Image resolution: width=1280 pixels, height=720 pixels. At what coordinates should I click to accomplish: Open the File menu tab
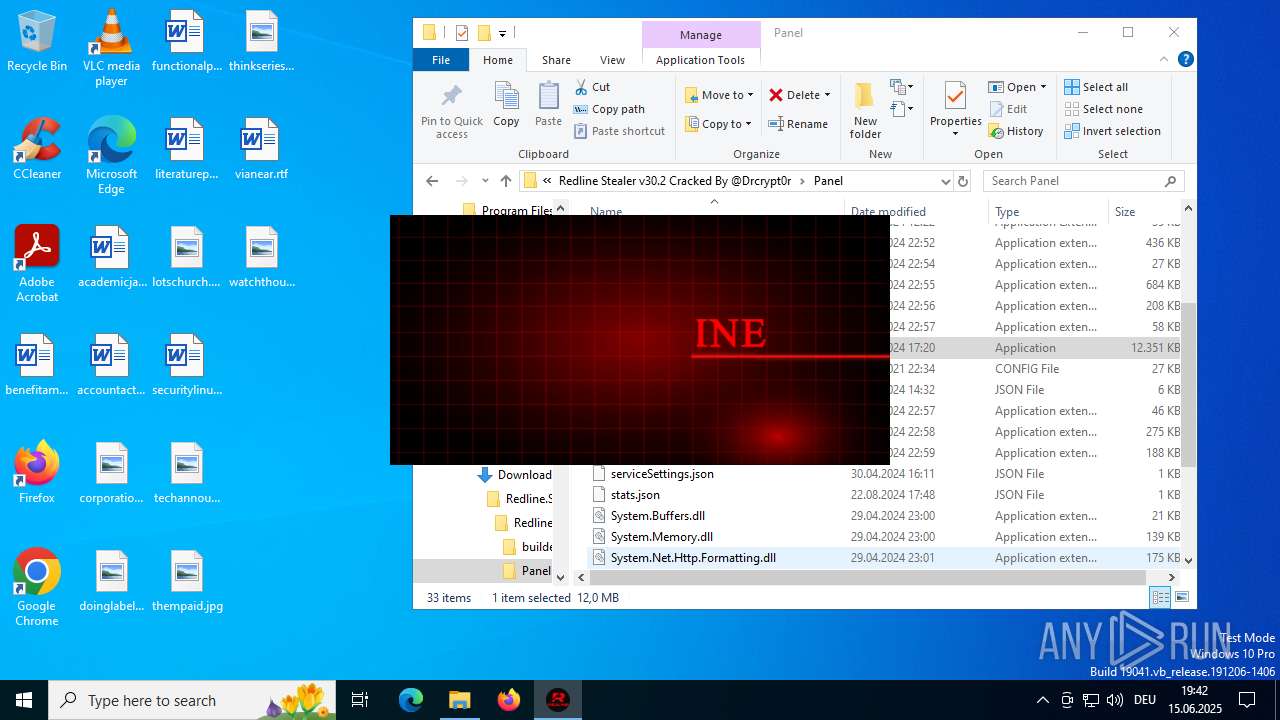pos(441,60)
